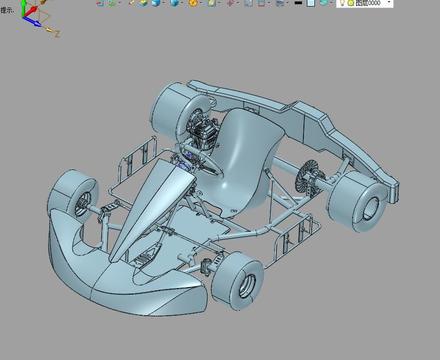Click the white page icon beside black line

[311, 3]
